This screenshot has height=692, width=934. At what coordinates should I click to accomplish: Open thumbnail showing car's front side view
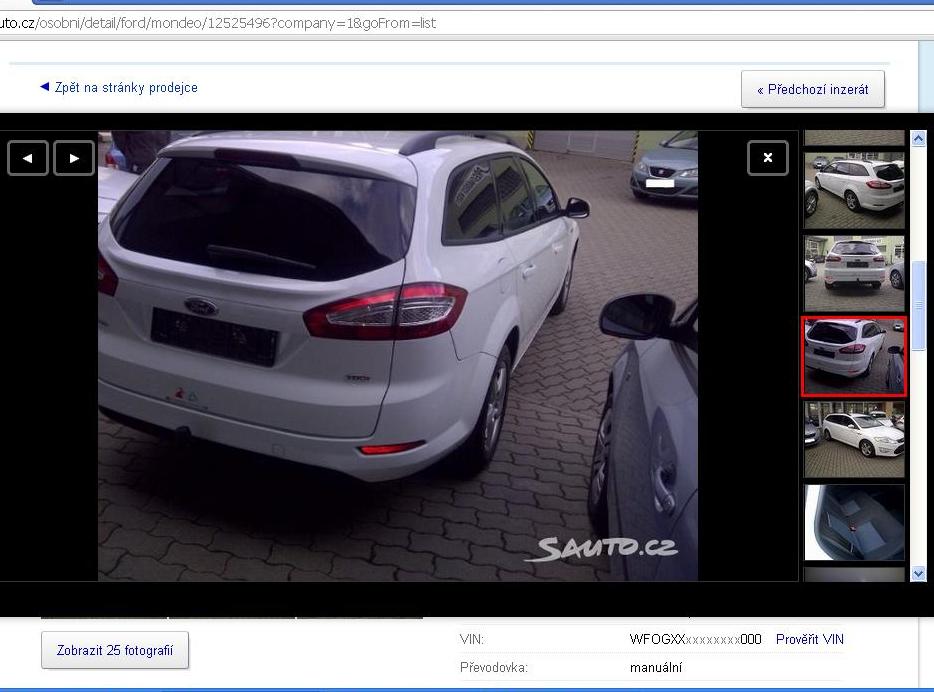[x=854, y=439]
